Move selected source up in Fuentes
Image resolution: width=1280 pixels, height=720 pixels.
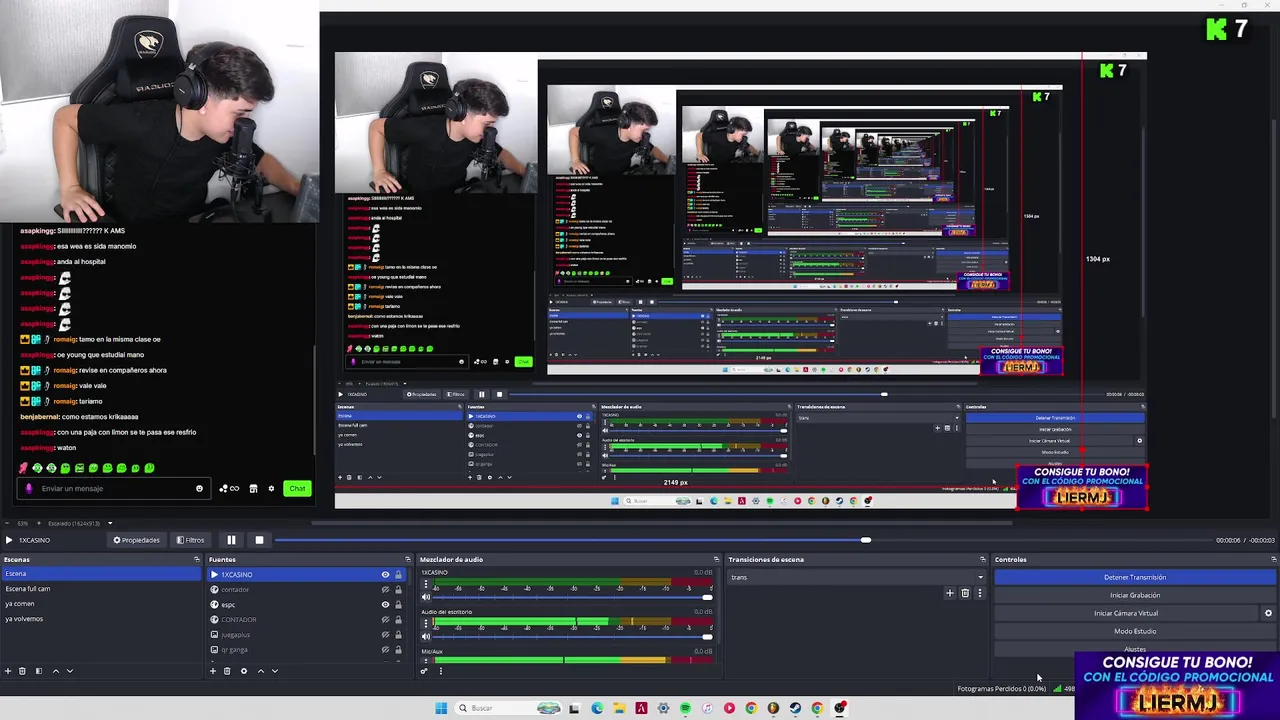click(x=261, y=671)
